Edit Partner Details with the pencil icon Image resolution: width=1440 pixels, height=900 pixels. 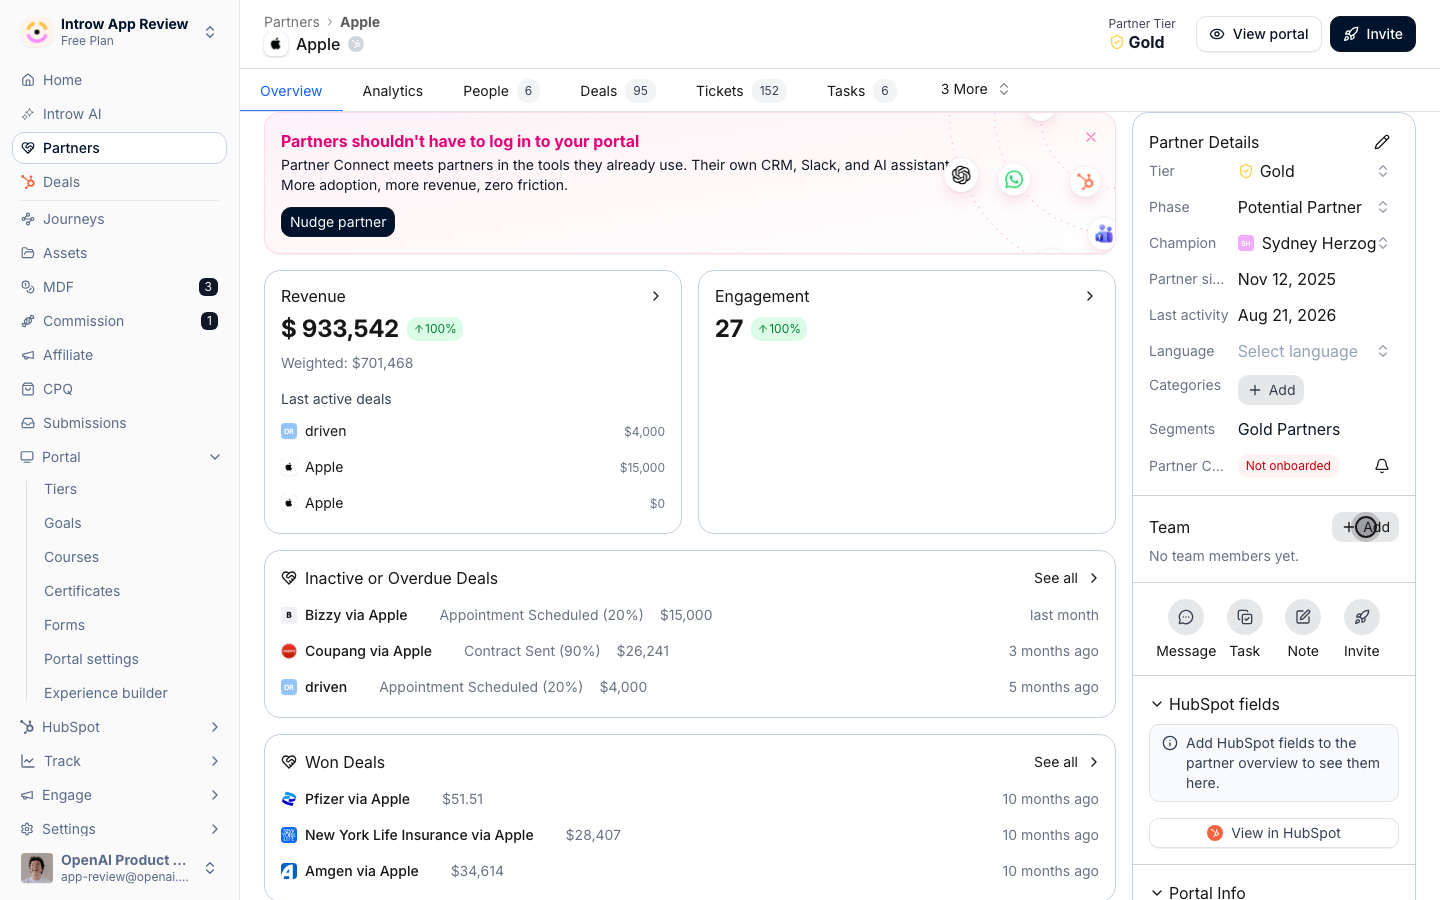point(1382,142)
